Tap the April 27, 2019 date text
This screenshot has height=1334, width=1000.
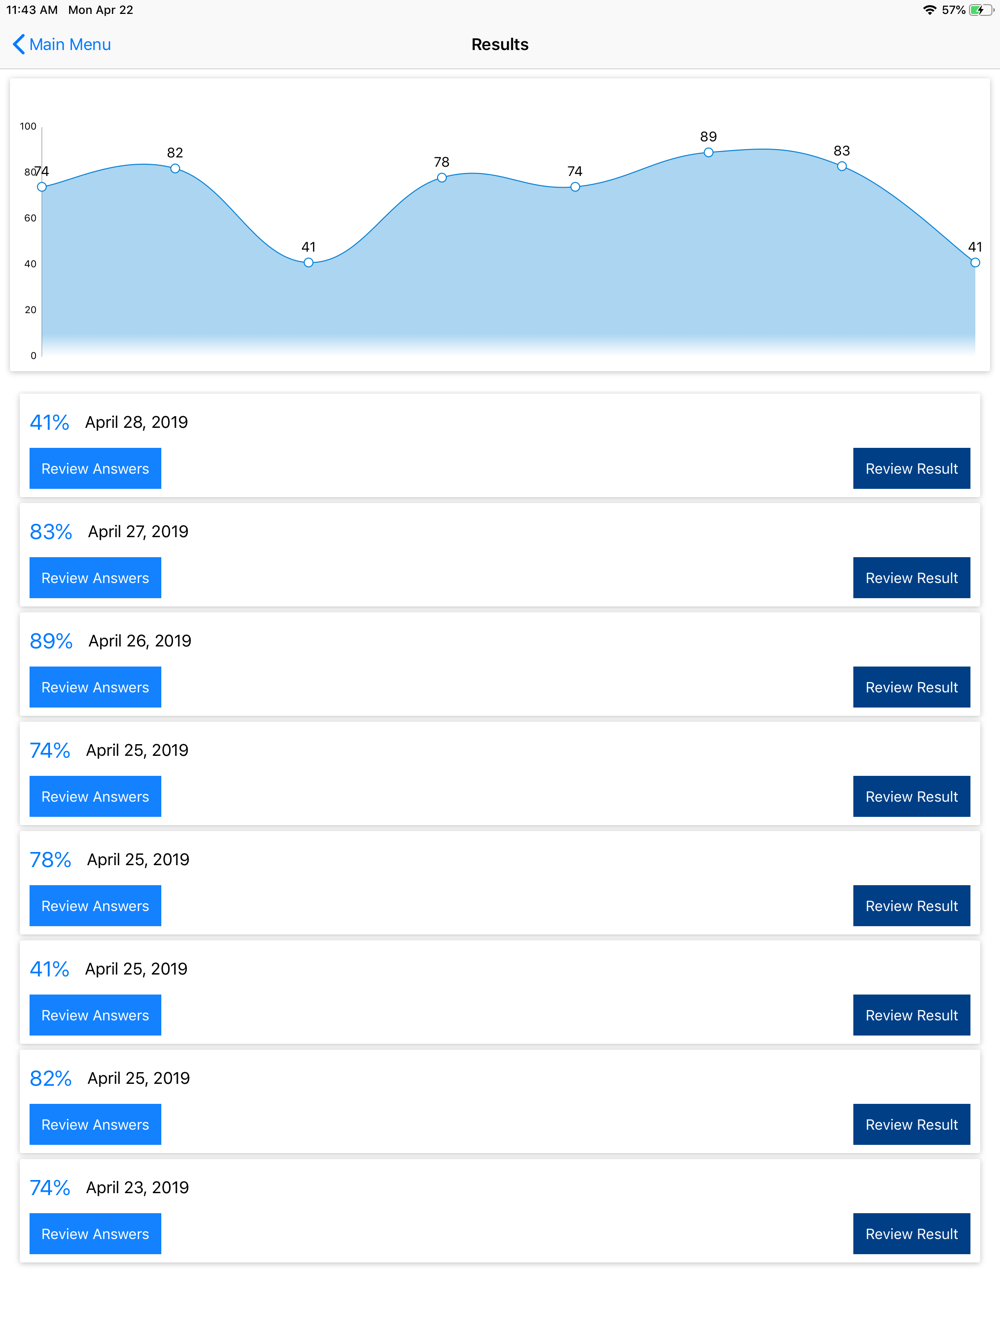click(x=138, y=532)
